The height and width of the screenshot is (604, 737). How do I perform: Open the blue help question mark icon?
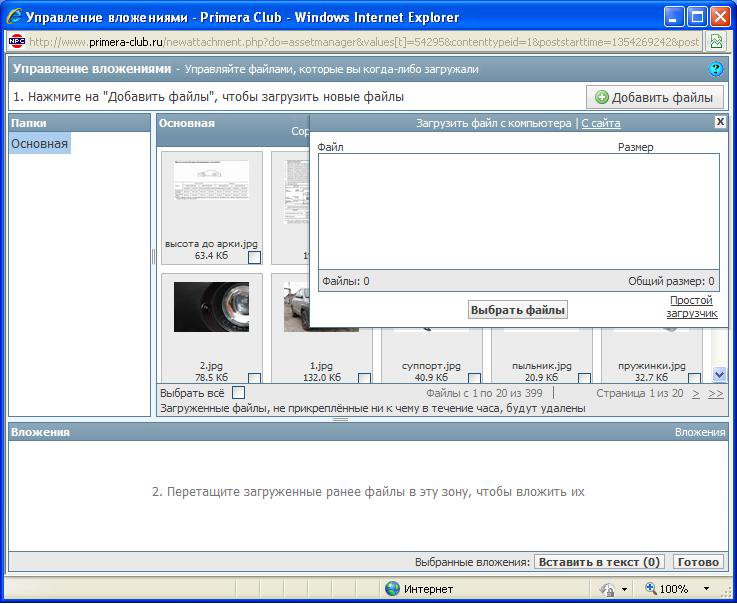(x=715, y=70)
